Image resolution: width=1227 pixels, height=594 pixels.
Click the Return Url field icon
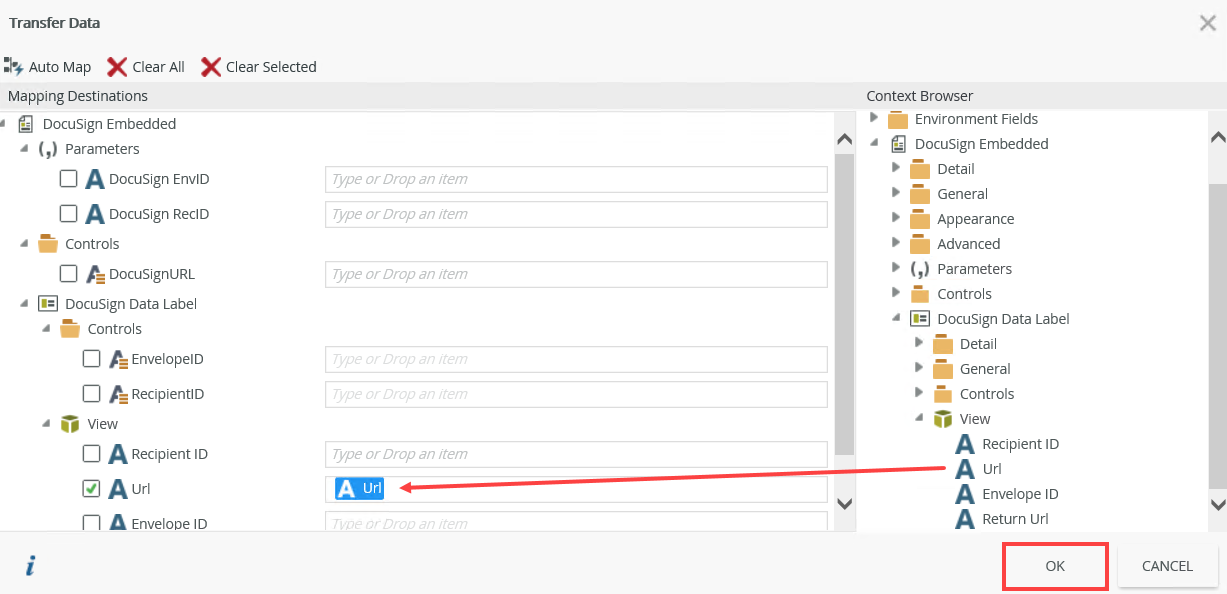pyautogui.click(x=965, y=519)
